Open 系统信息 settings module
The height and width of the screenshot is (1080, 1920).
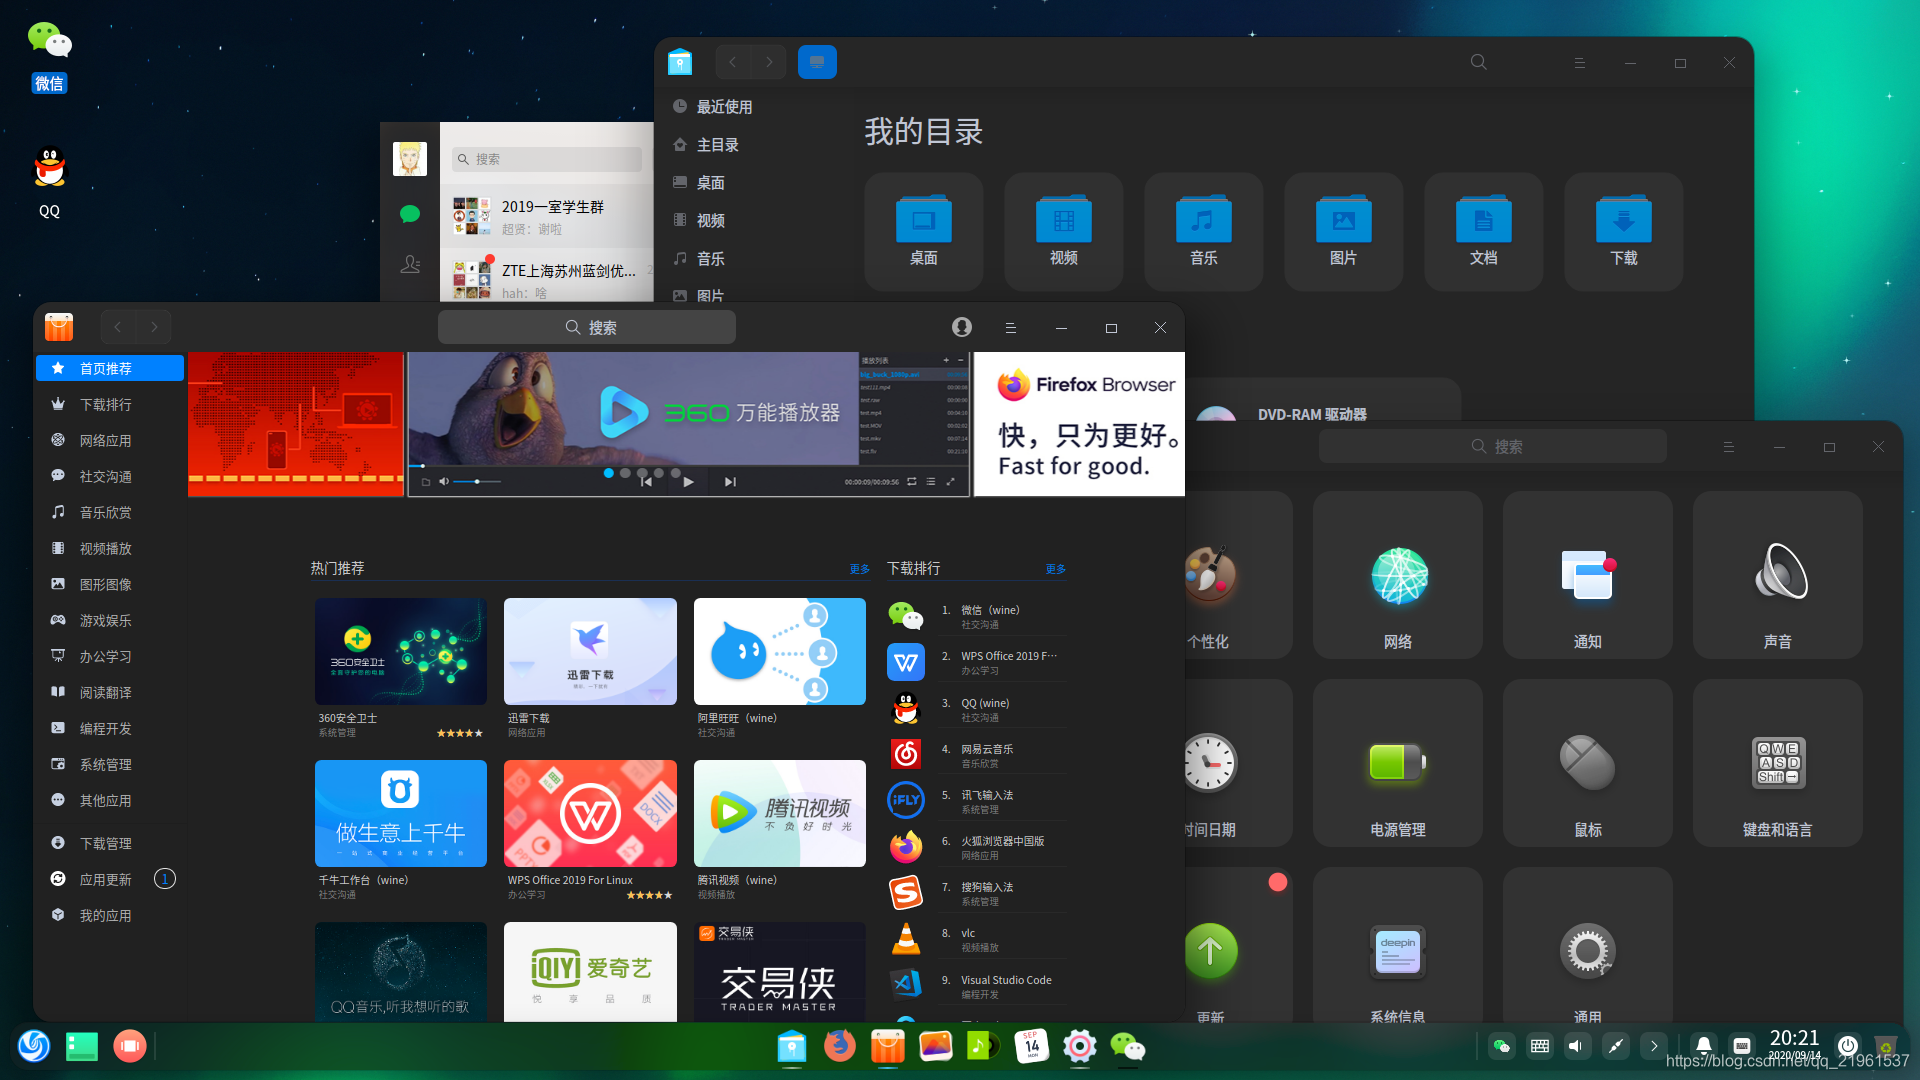coord(1398,946)
